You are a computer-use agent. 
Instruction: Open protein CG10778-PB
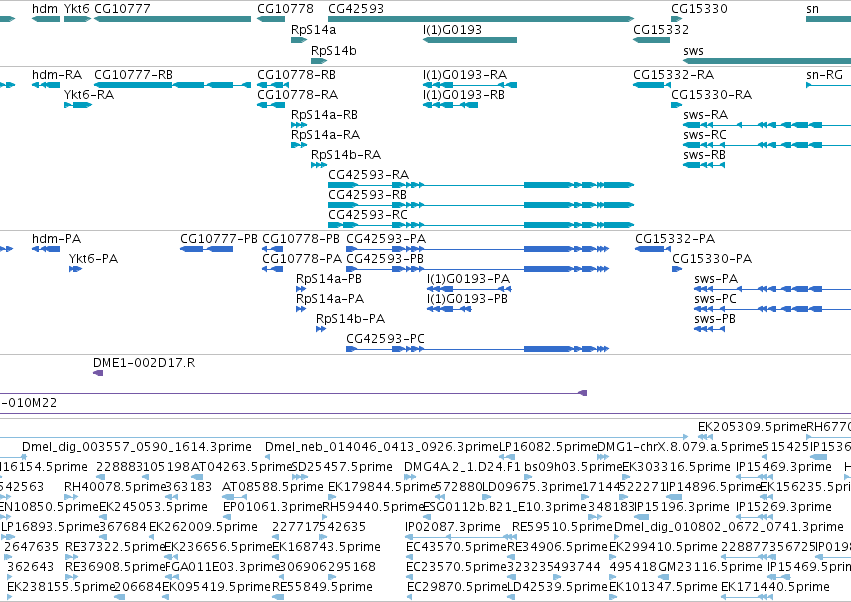(x=301, y=238)
